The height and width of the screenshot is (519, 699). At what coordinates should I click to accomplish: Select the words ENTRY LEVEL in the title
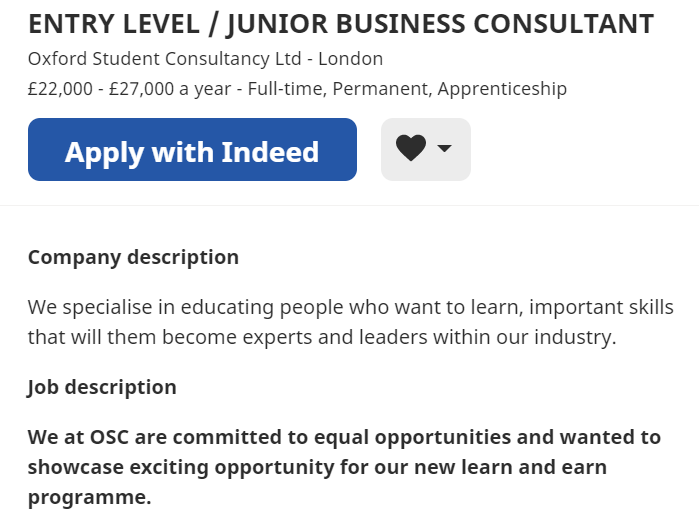(x=114, y=24)
